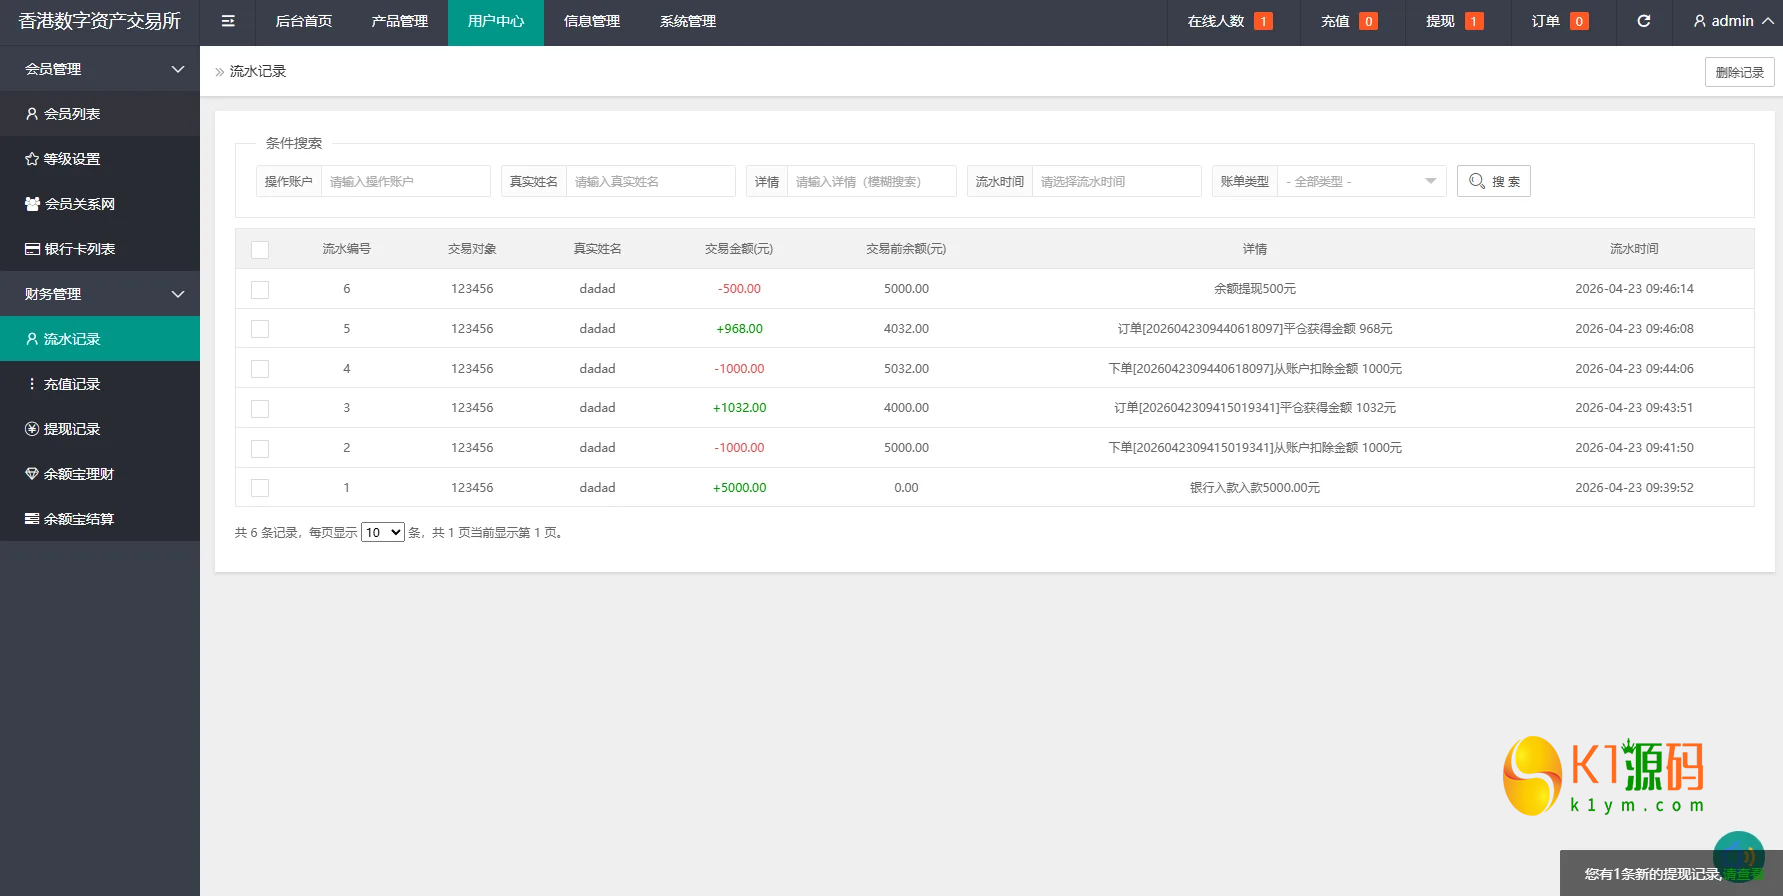Screen dimensions: 1783x896
Task: Open 系统管理 tab
Action: [x=688, y=21]
